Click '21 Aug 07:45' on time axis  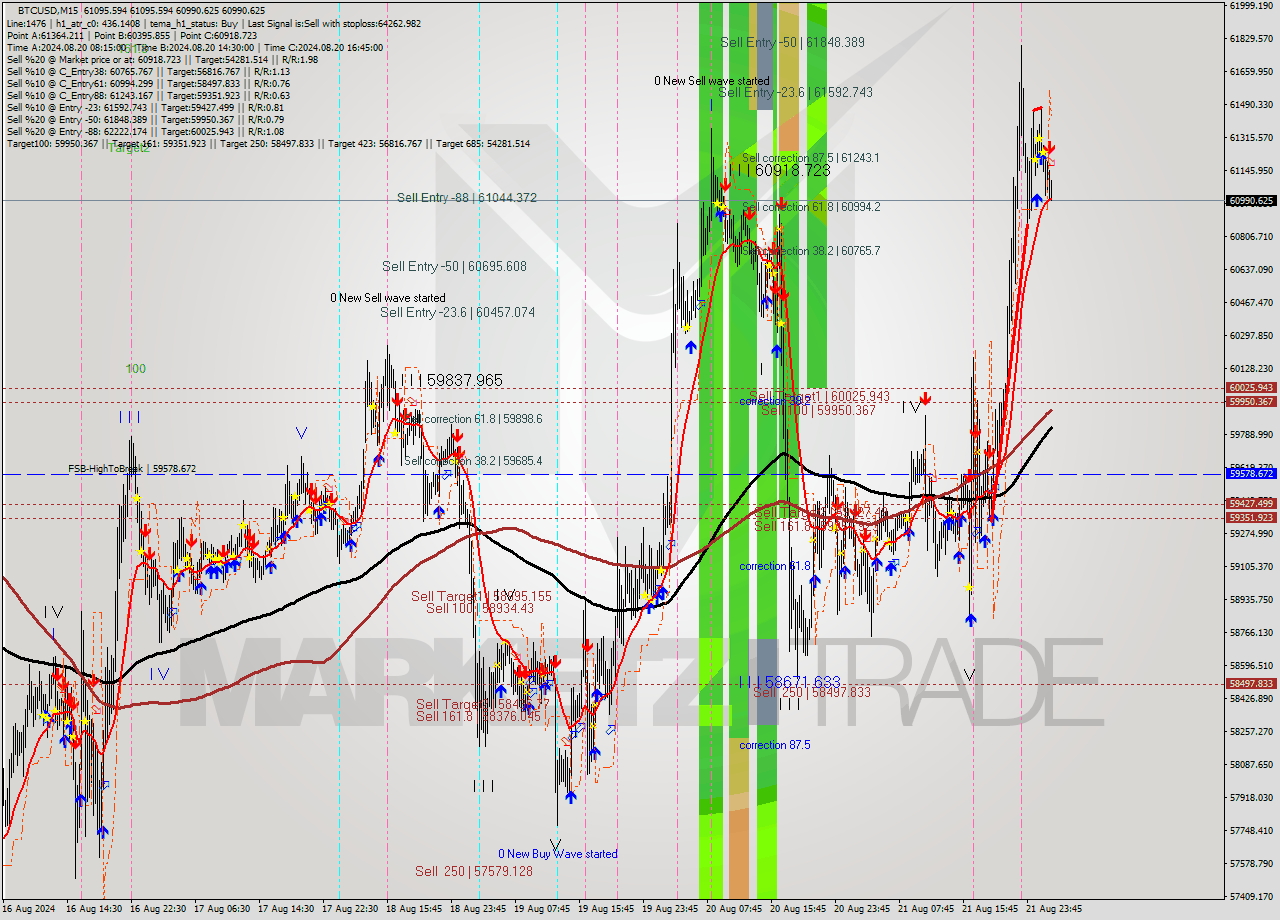click(926, 909)
